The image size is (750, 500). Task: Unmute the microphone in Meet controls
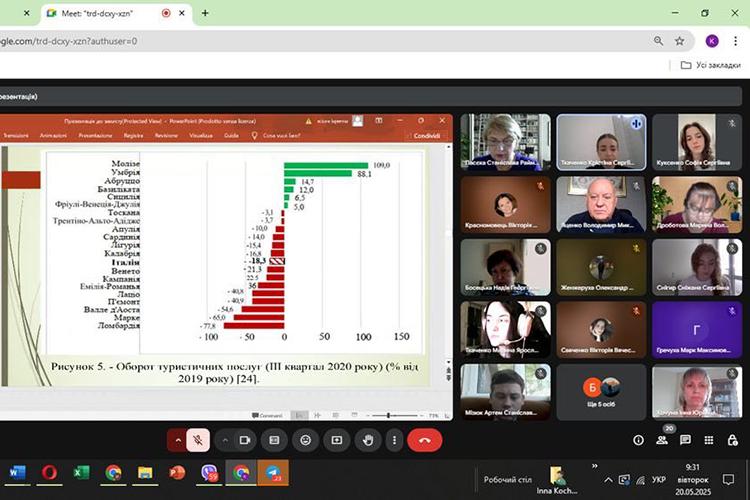200,439
